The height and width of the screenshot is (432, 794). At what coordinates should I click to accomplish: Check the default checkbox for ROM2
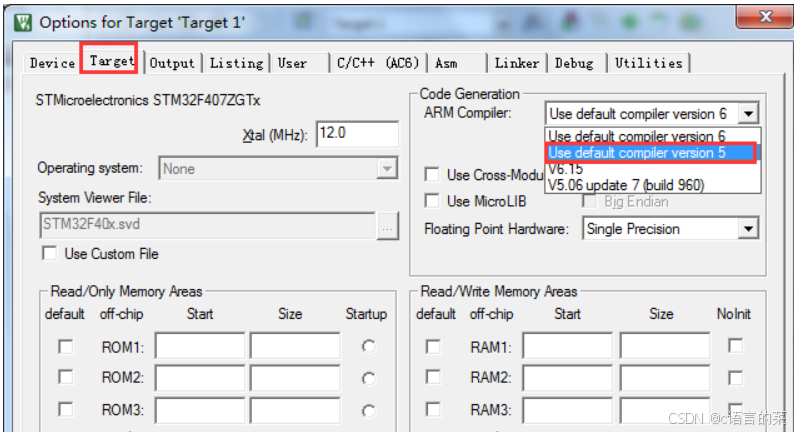point(65,377)
